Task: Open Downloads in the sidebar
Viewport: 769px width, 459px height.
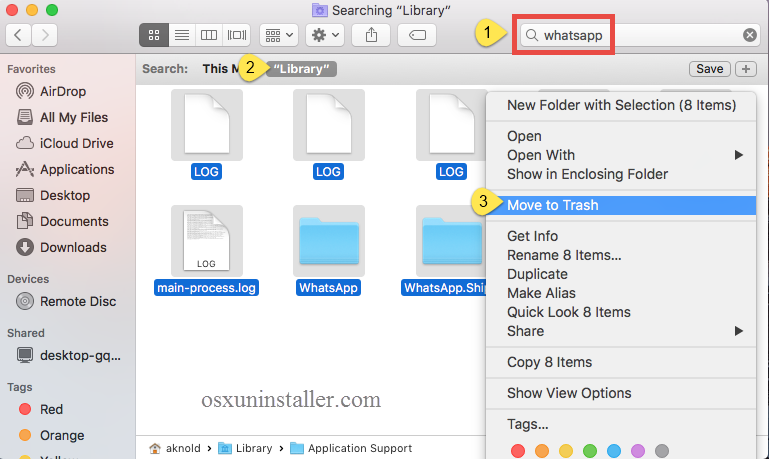Action: (61, 247)
